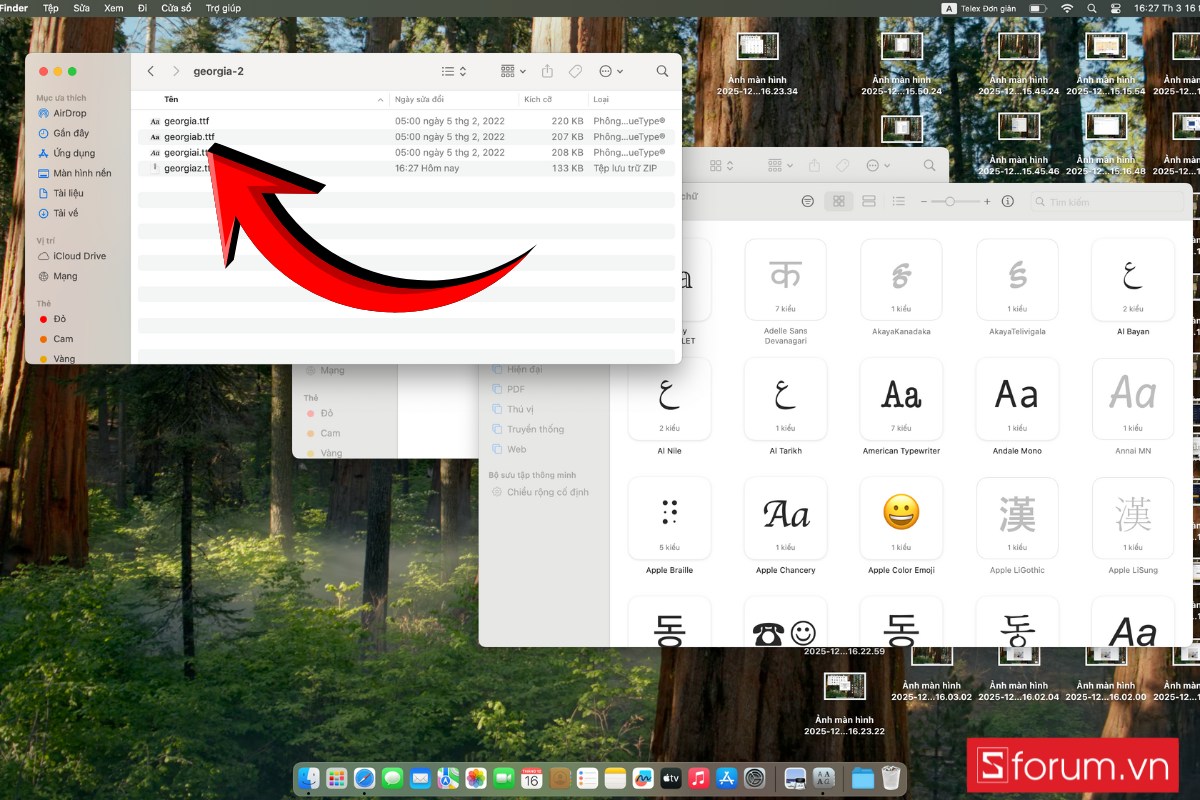
Task: Open the view mode selector in georgia-2 window
Action: pos(454,71)
